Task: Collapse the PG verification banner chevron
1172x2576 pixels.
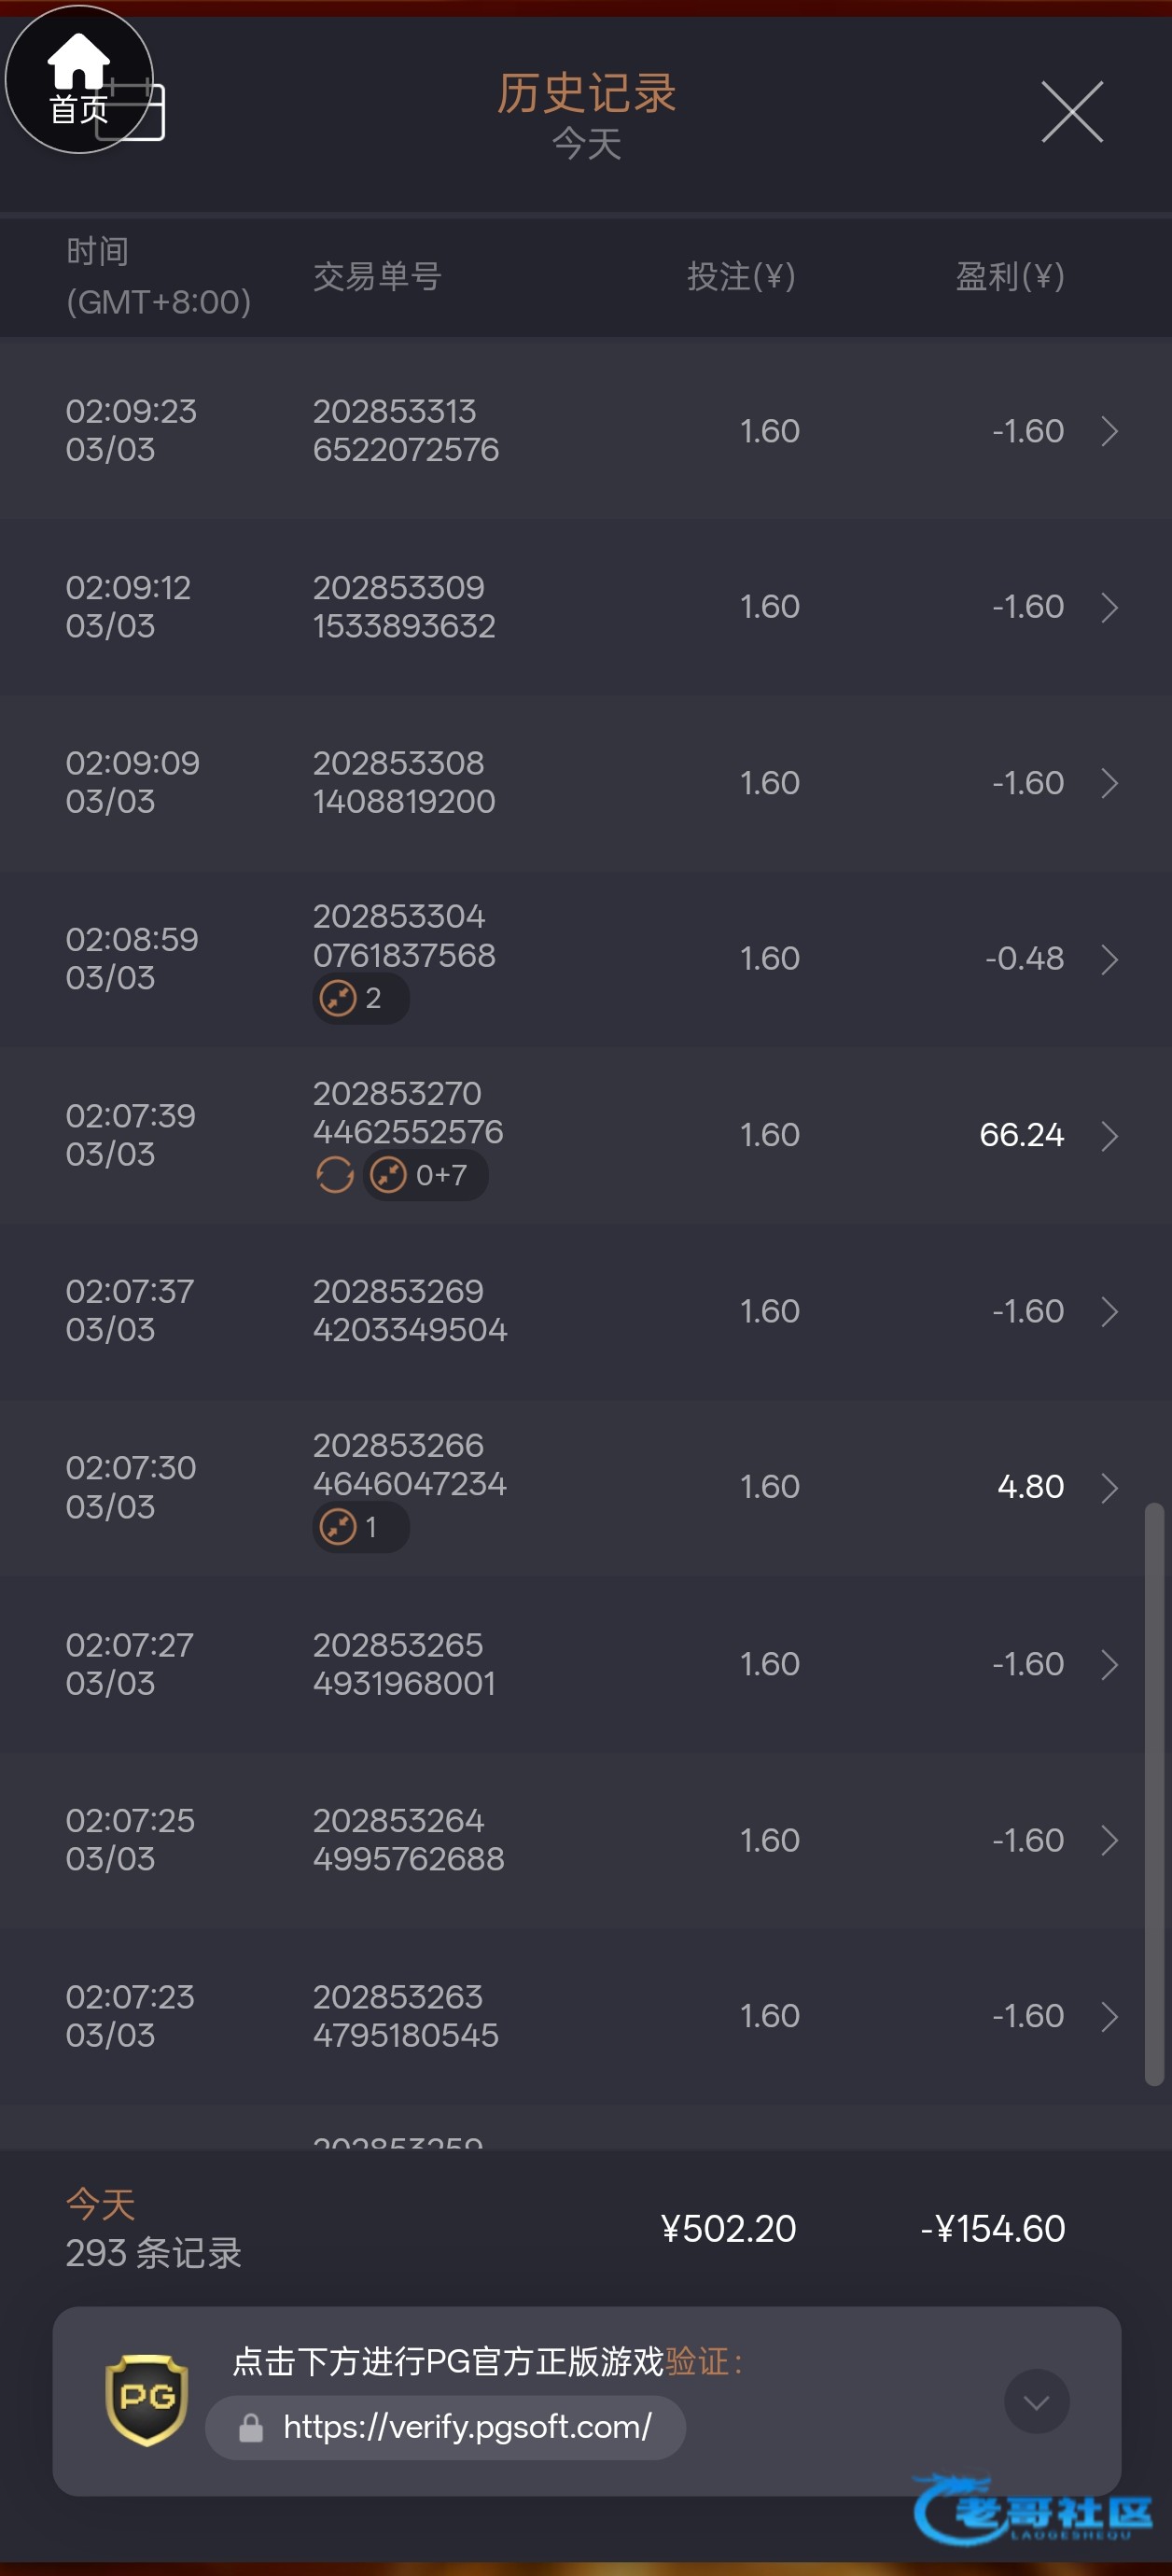Action: pyautogui.click(x=1036, y=2401)
